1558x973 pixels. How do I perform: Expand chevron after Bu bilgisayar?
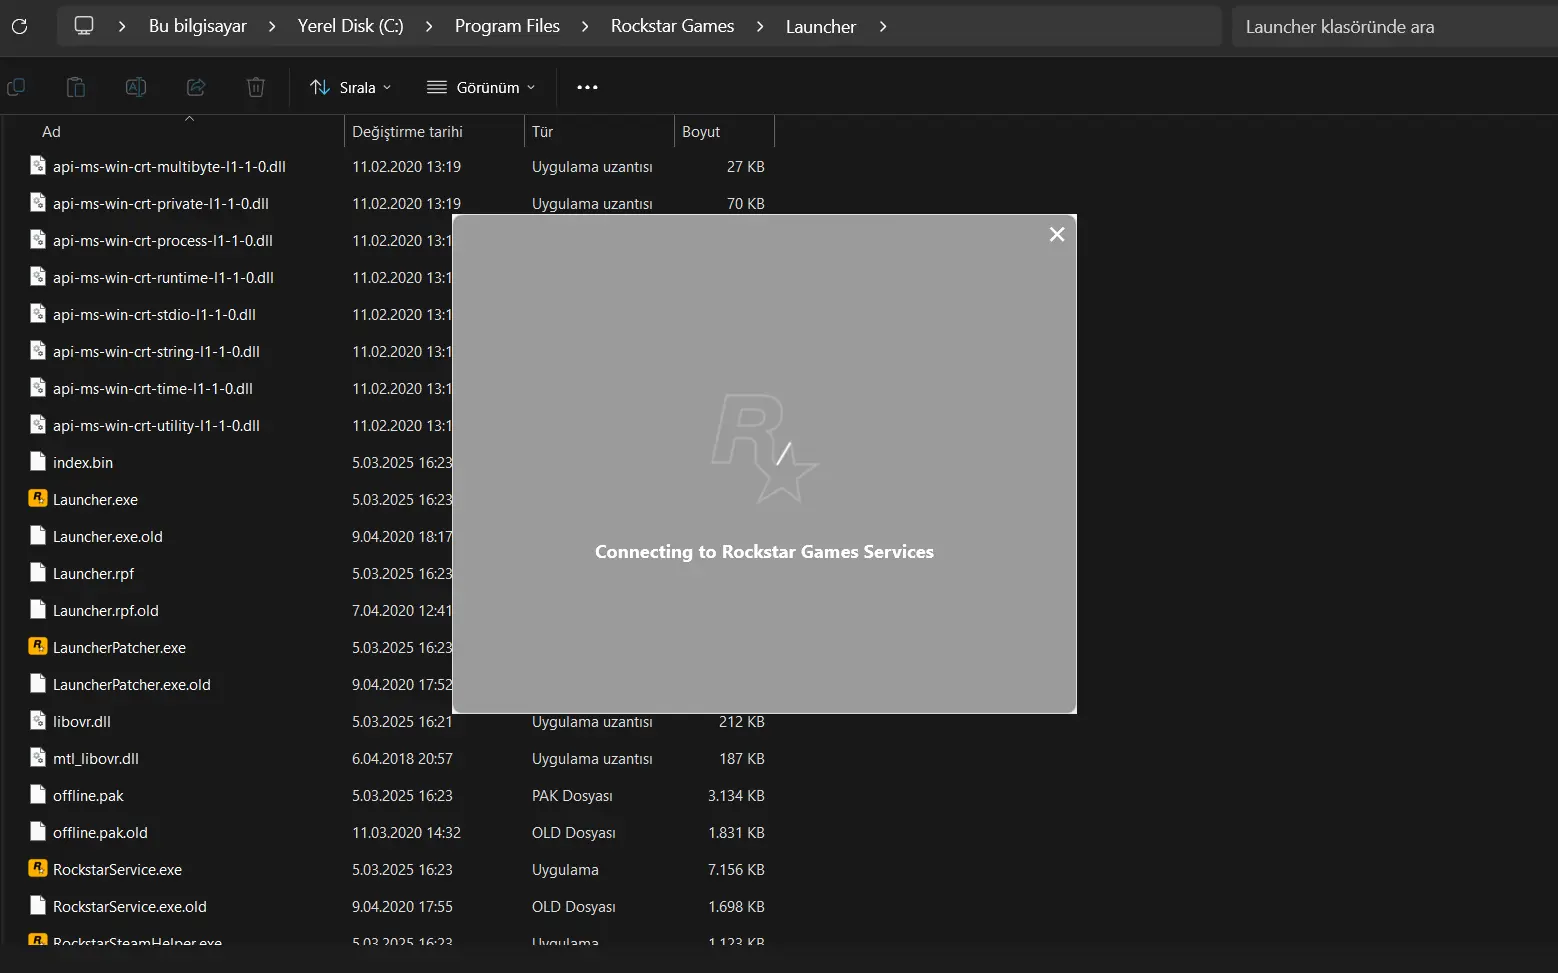(272, 27)
